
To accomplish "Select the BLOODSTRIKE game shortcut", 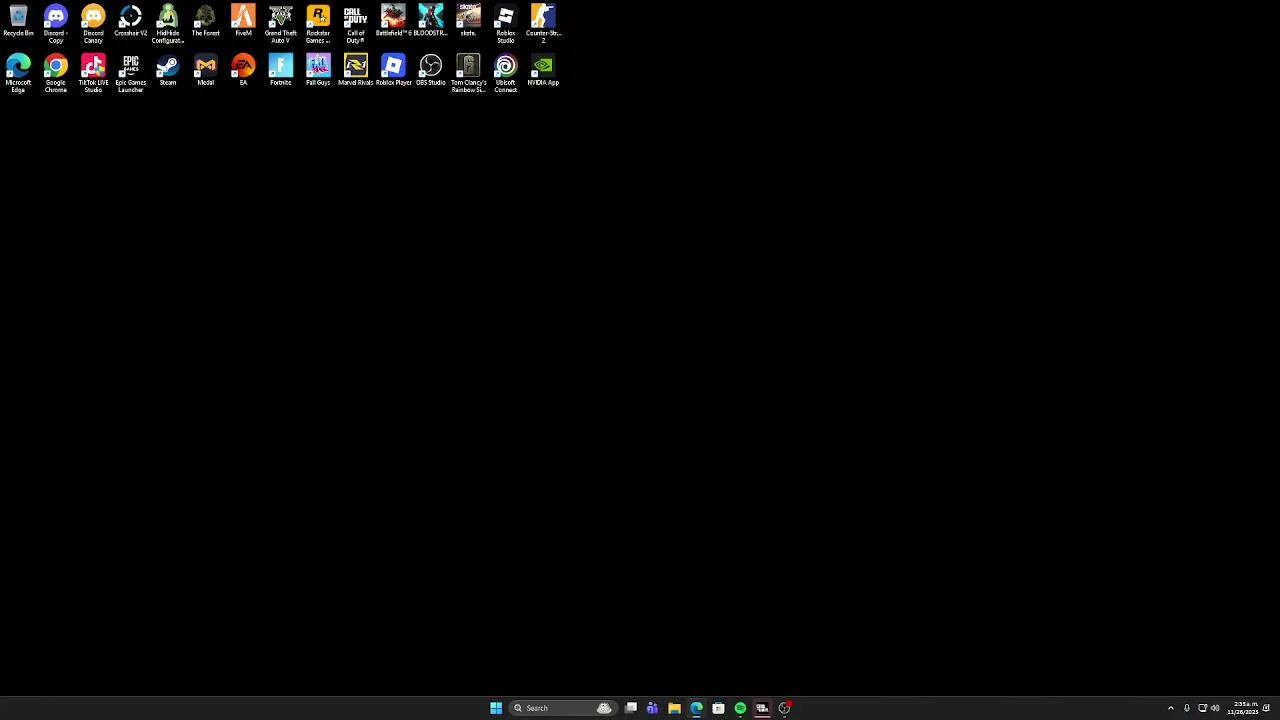I will [431, 22].
